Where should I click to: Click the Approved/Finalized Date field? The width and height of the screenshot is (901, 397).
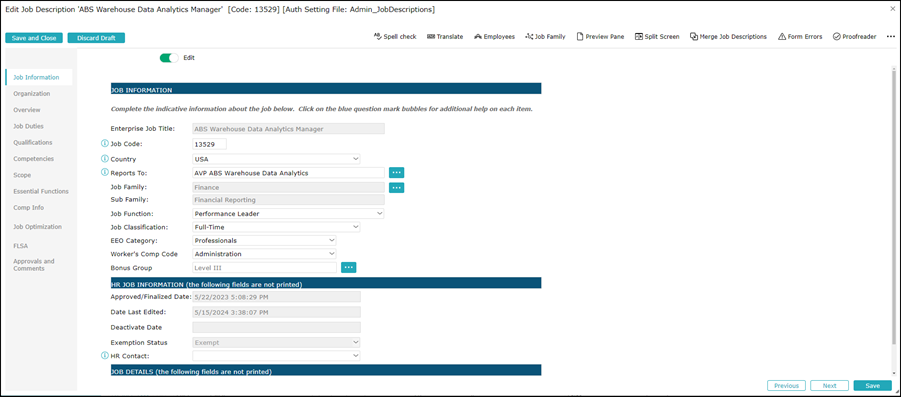point(276,296)
